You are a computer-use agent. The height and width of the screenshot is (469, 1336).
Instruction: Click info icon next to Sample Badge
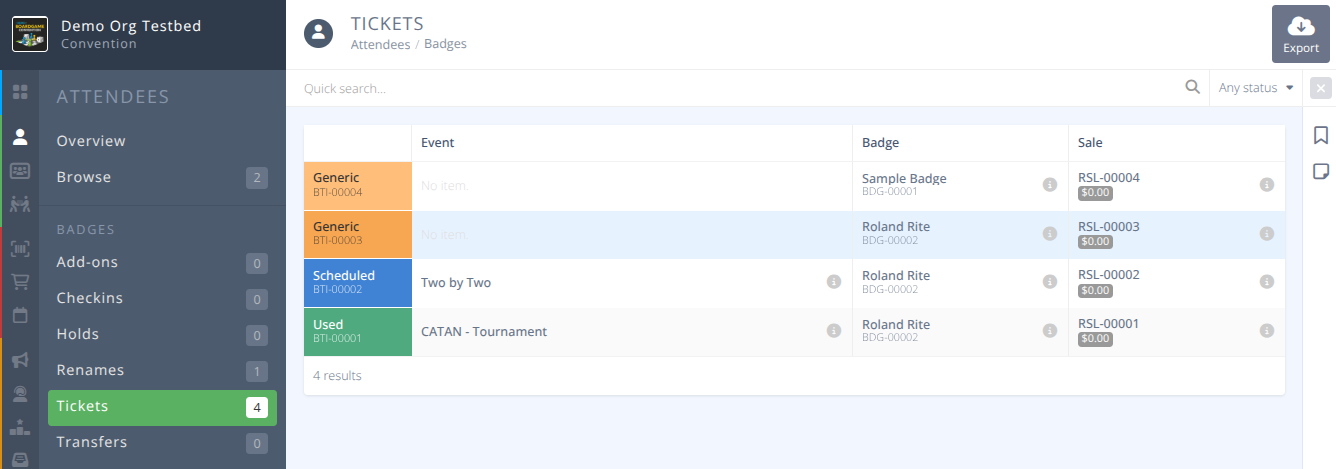coord(1049,185)
